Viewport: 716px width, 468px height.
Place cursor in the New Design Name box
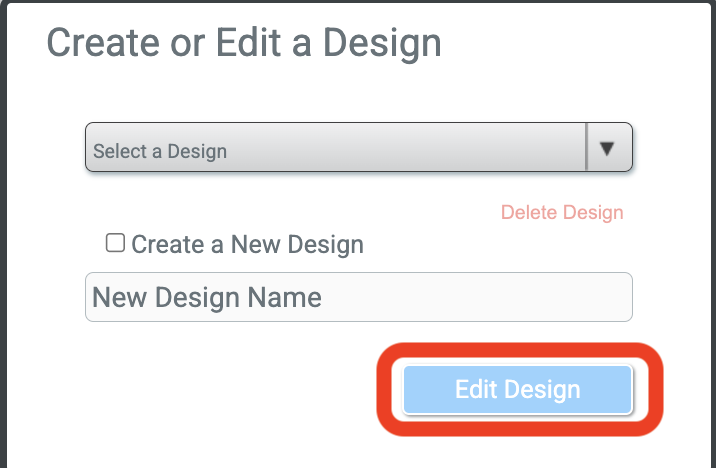point(358,297)
